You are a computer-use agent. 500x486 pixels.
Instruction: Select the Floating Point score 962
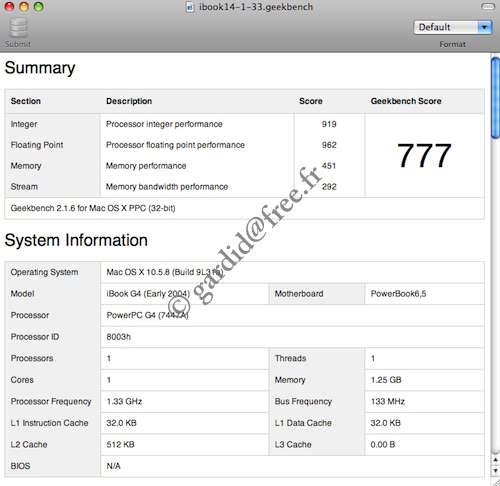point(329,145)
